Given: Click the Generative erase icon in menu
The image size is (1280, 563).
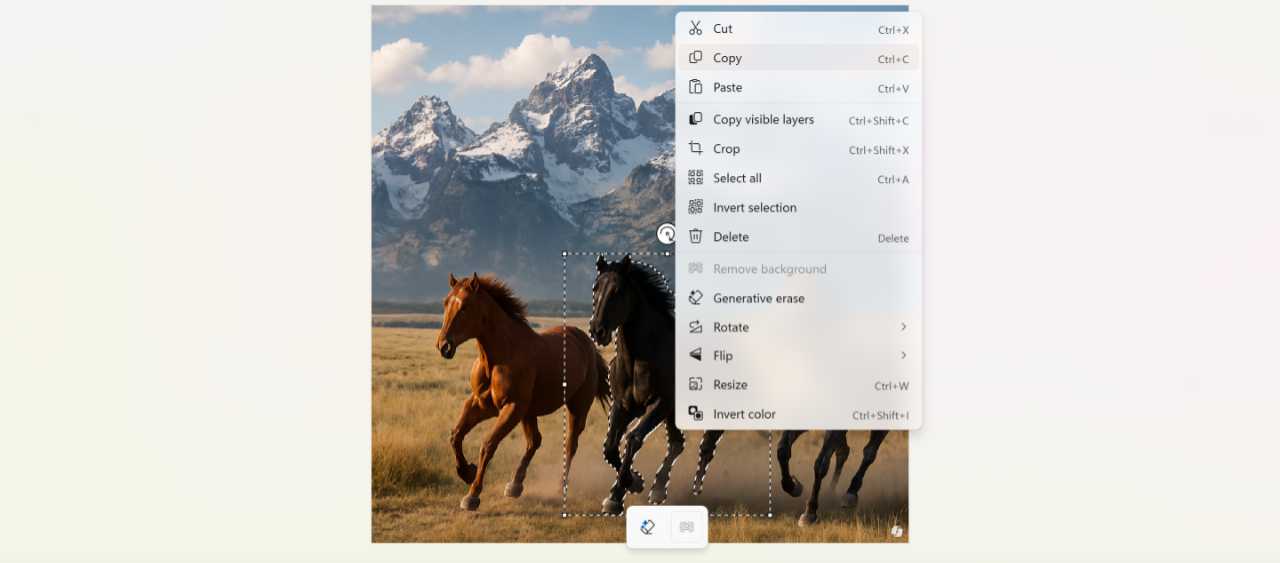Looking at the screenshot, I should [x=695, y=298].
